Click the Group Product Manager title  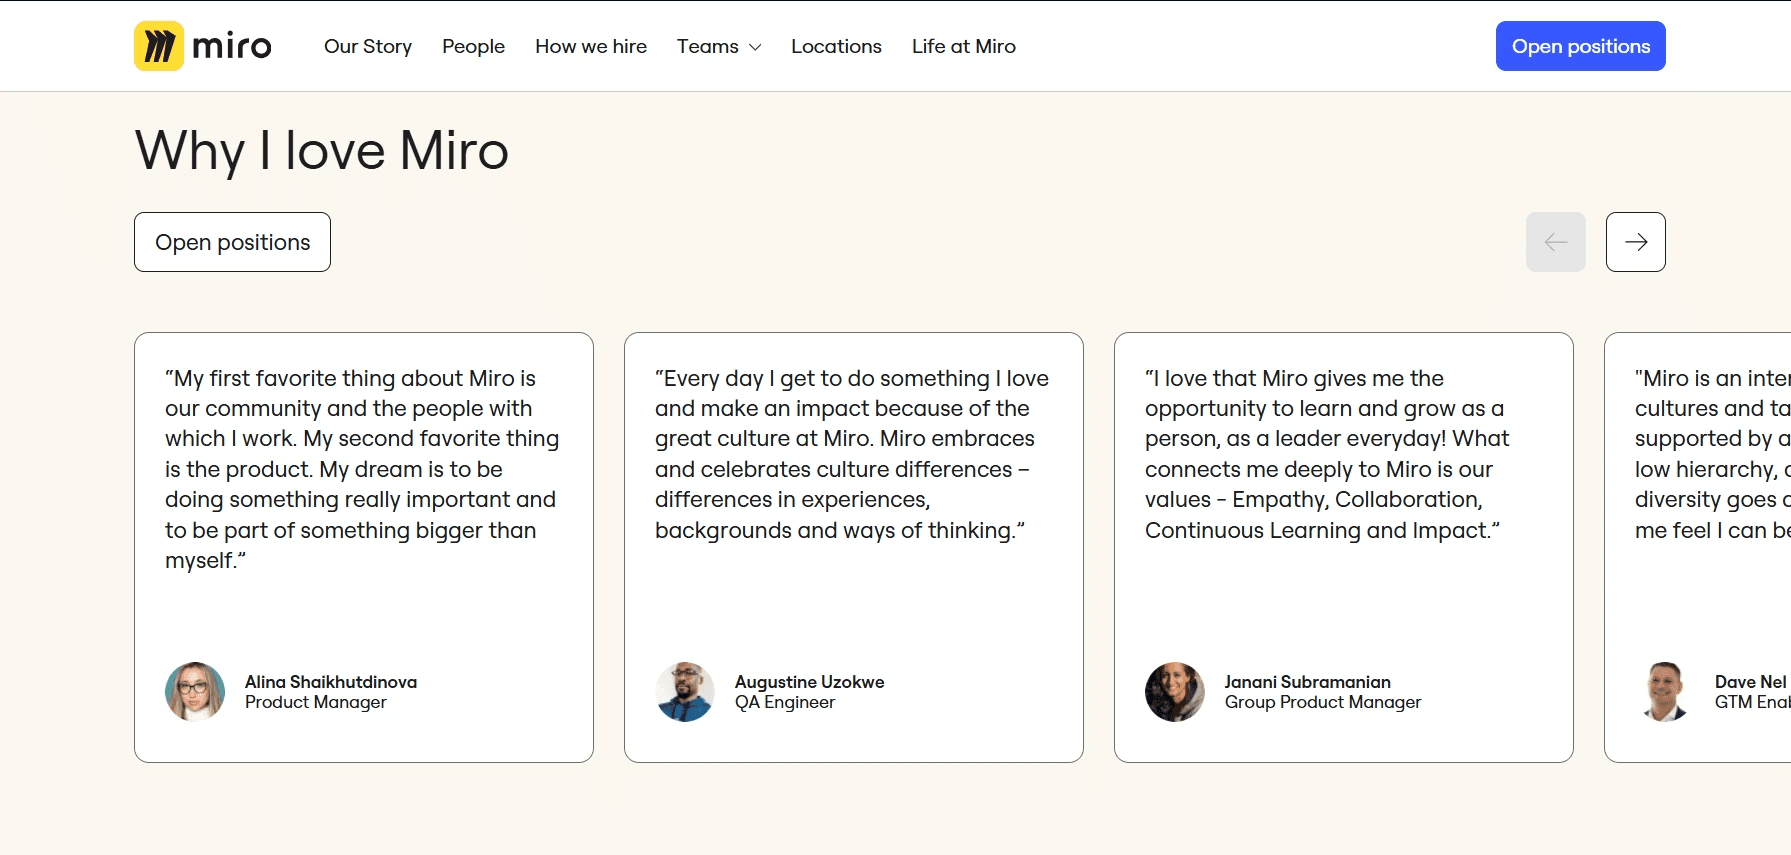(x=1323, y=702)
